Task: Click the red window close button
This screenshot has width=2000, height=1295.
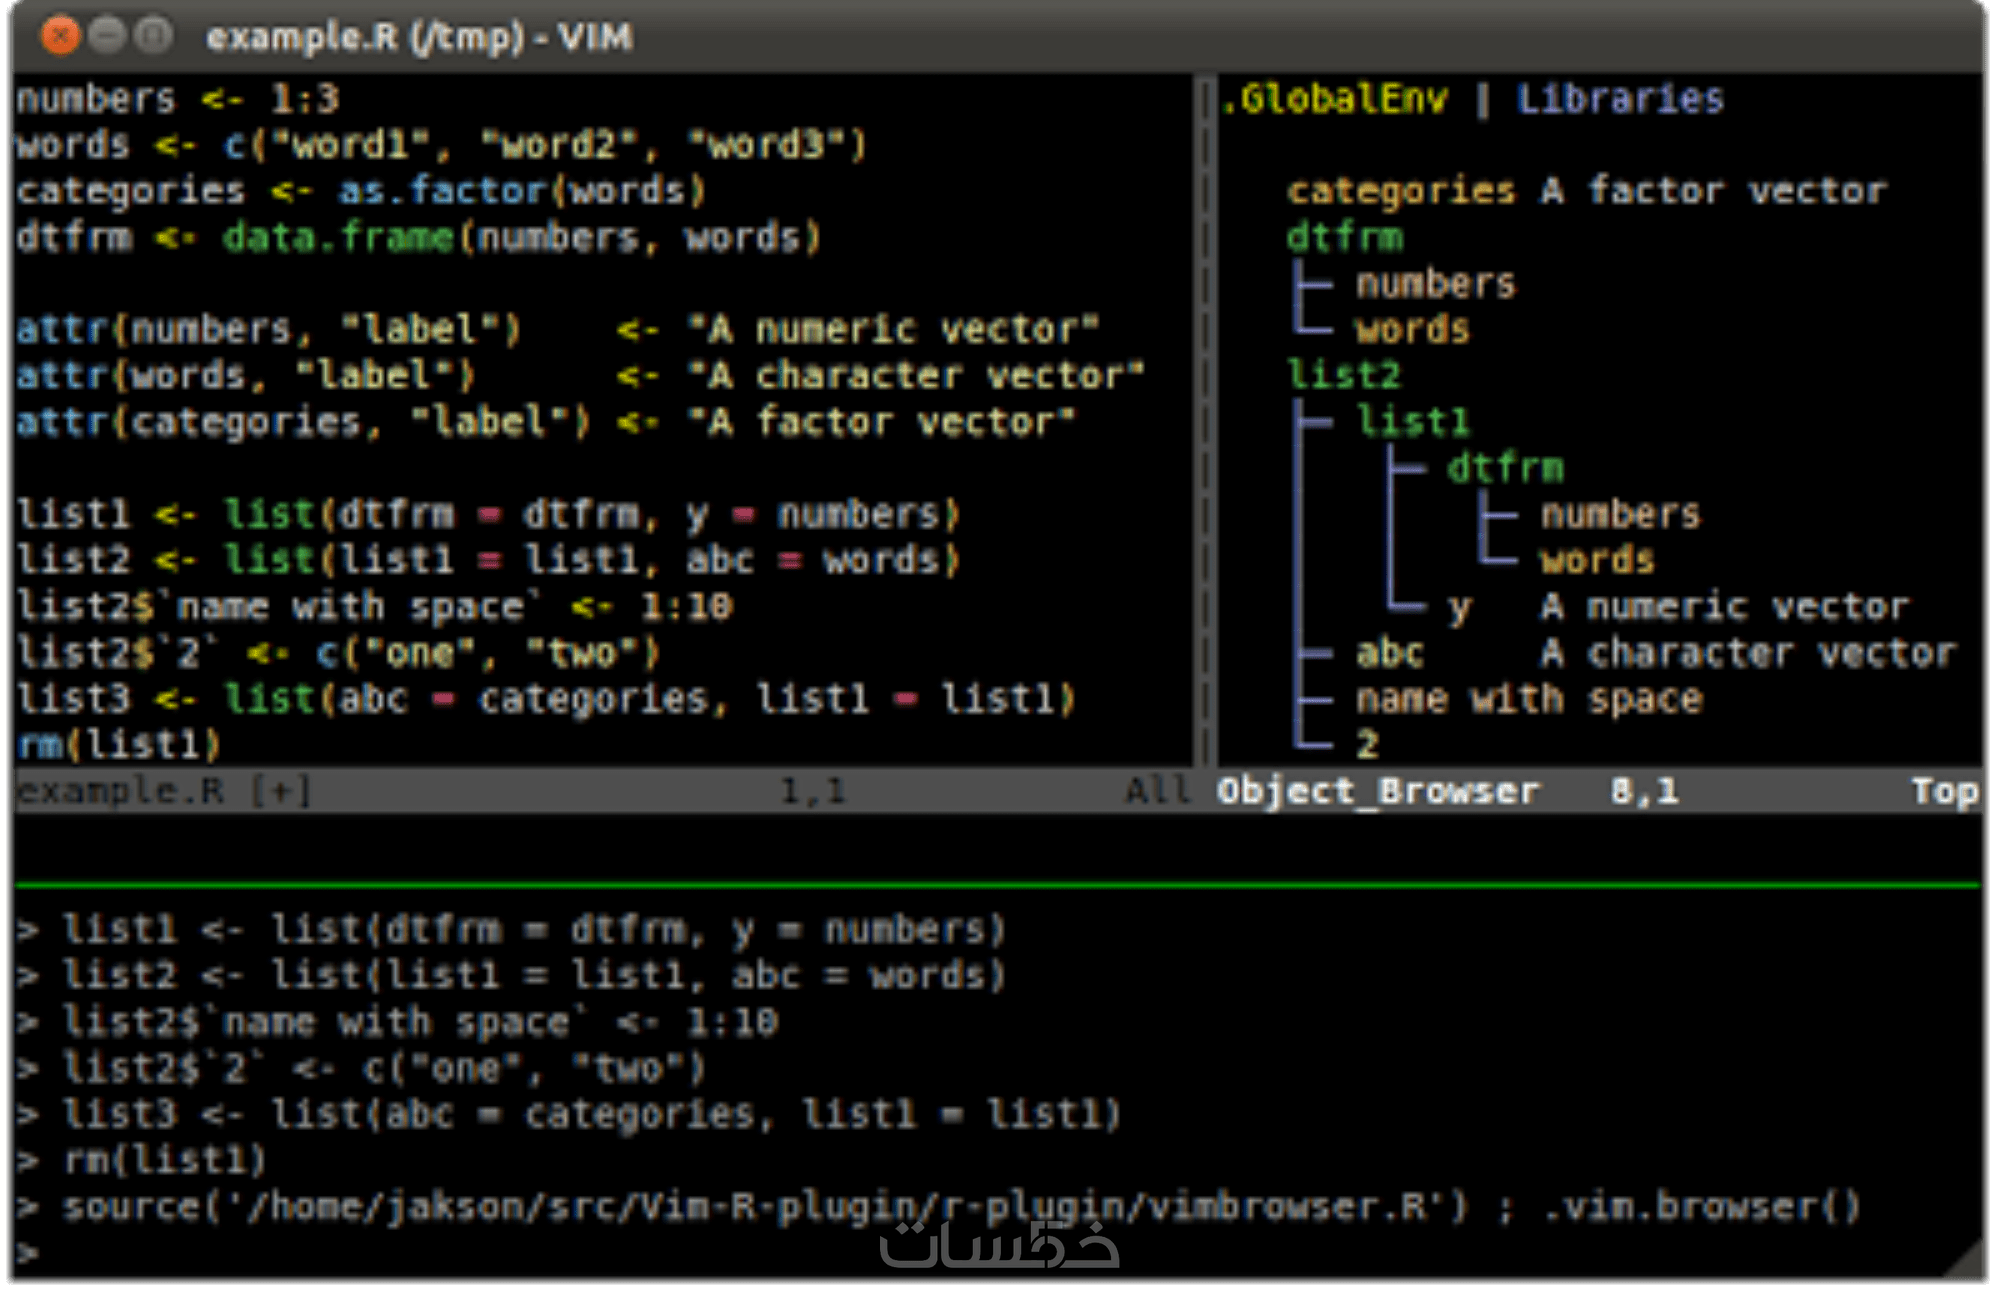Action: coord(60,36)
